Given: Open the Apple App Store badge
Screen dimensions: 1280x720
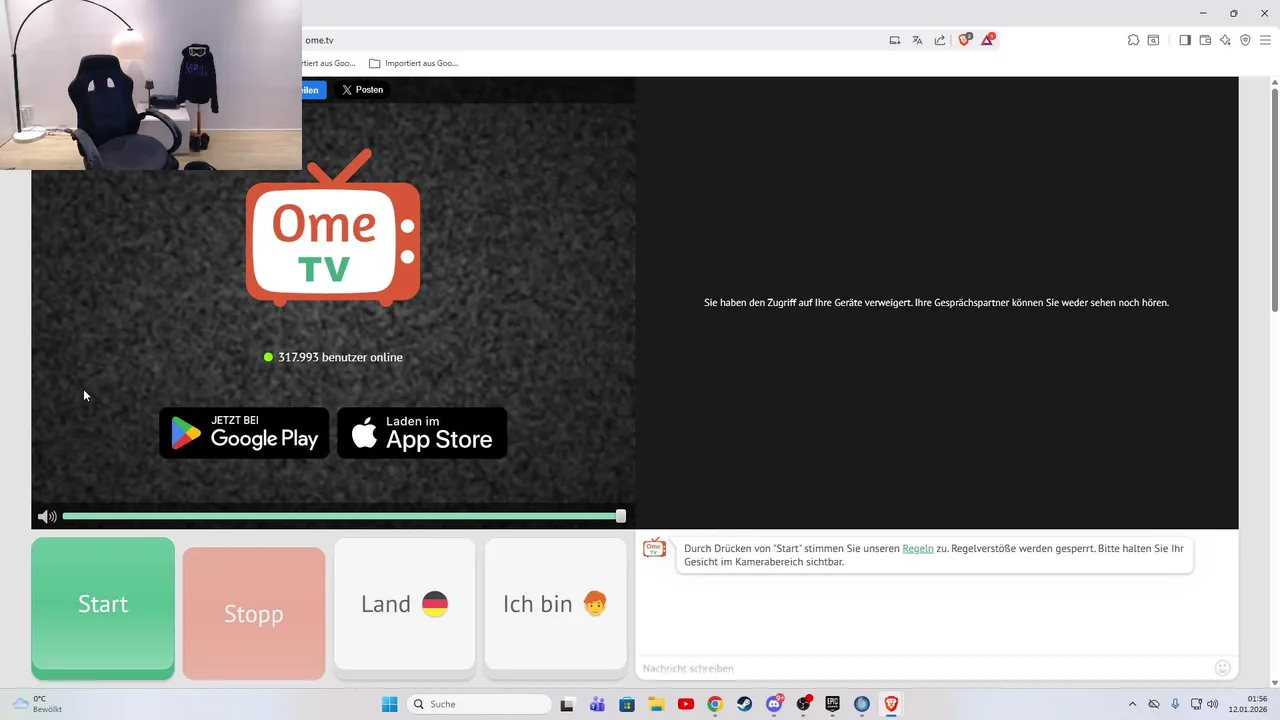Looking at the screenshot, I should [422, 433].
